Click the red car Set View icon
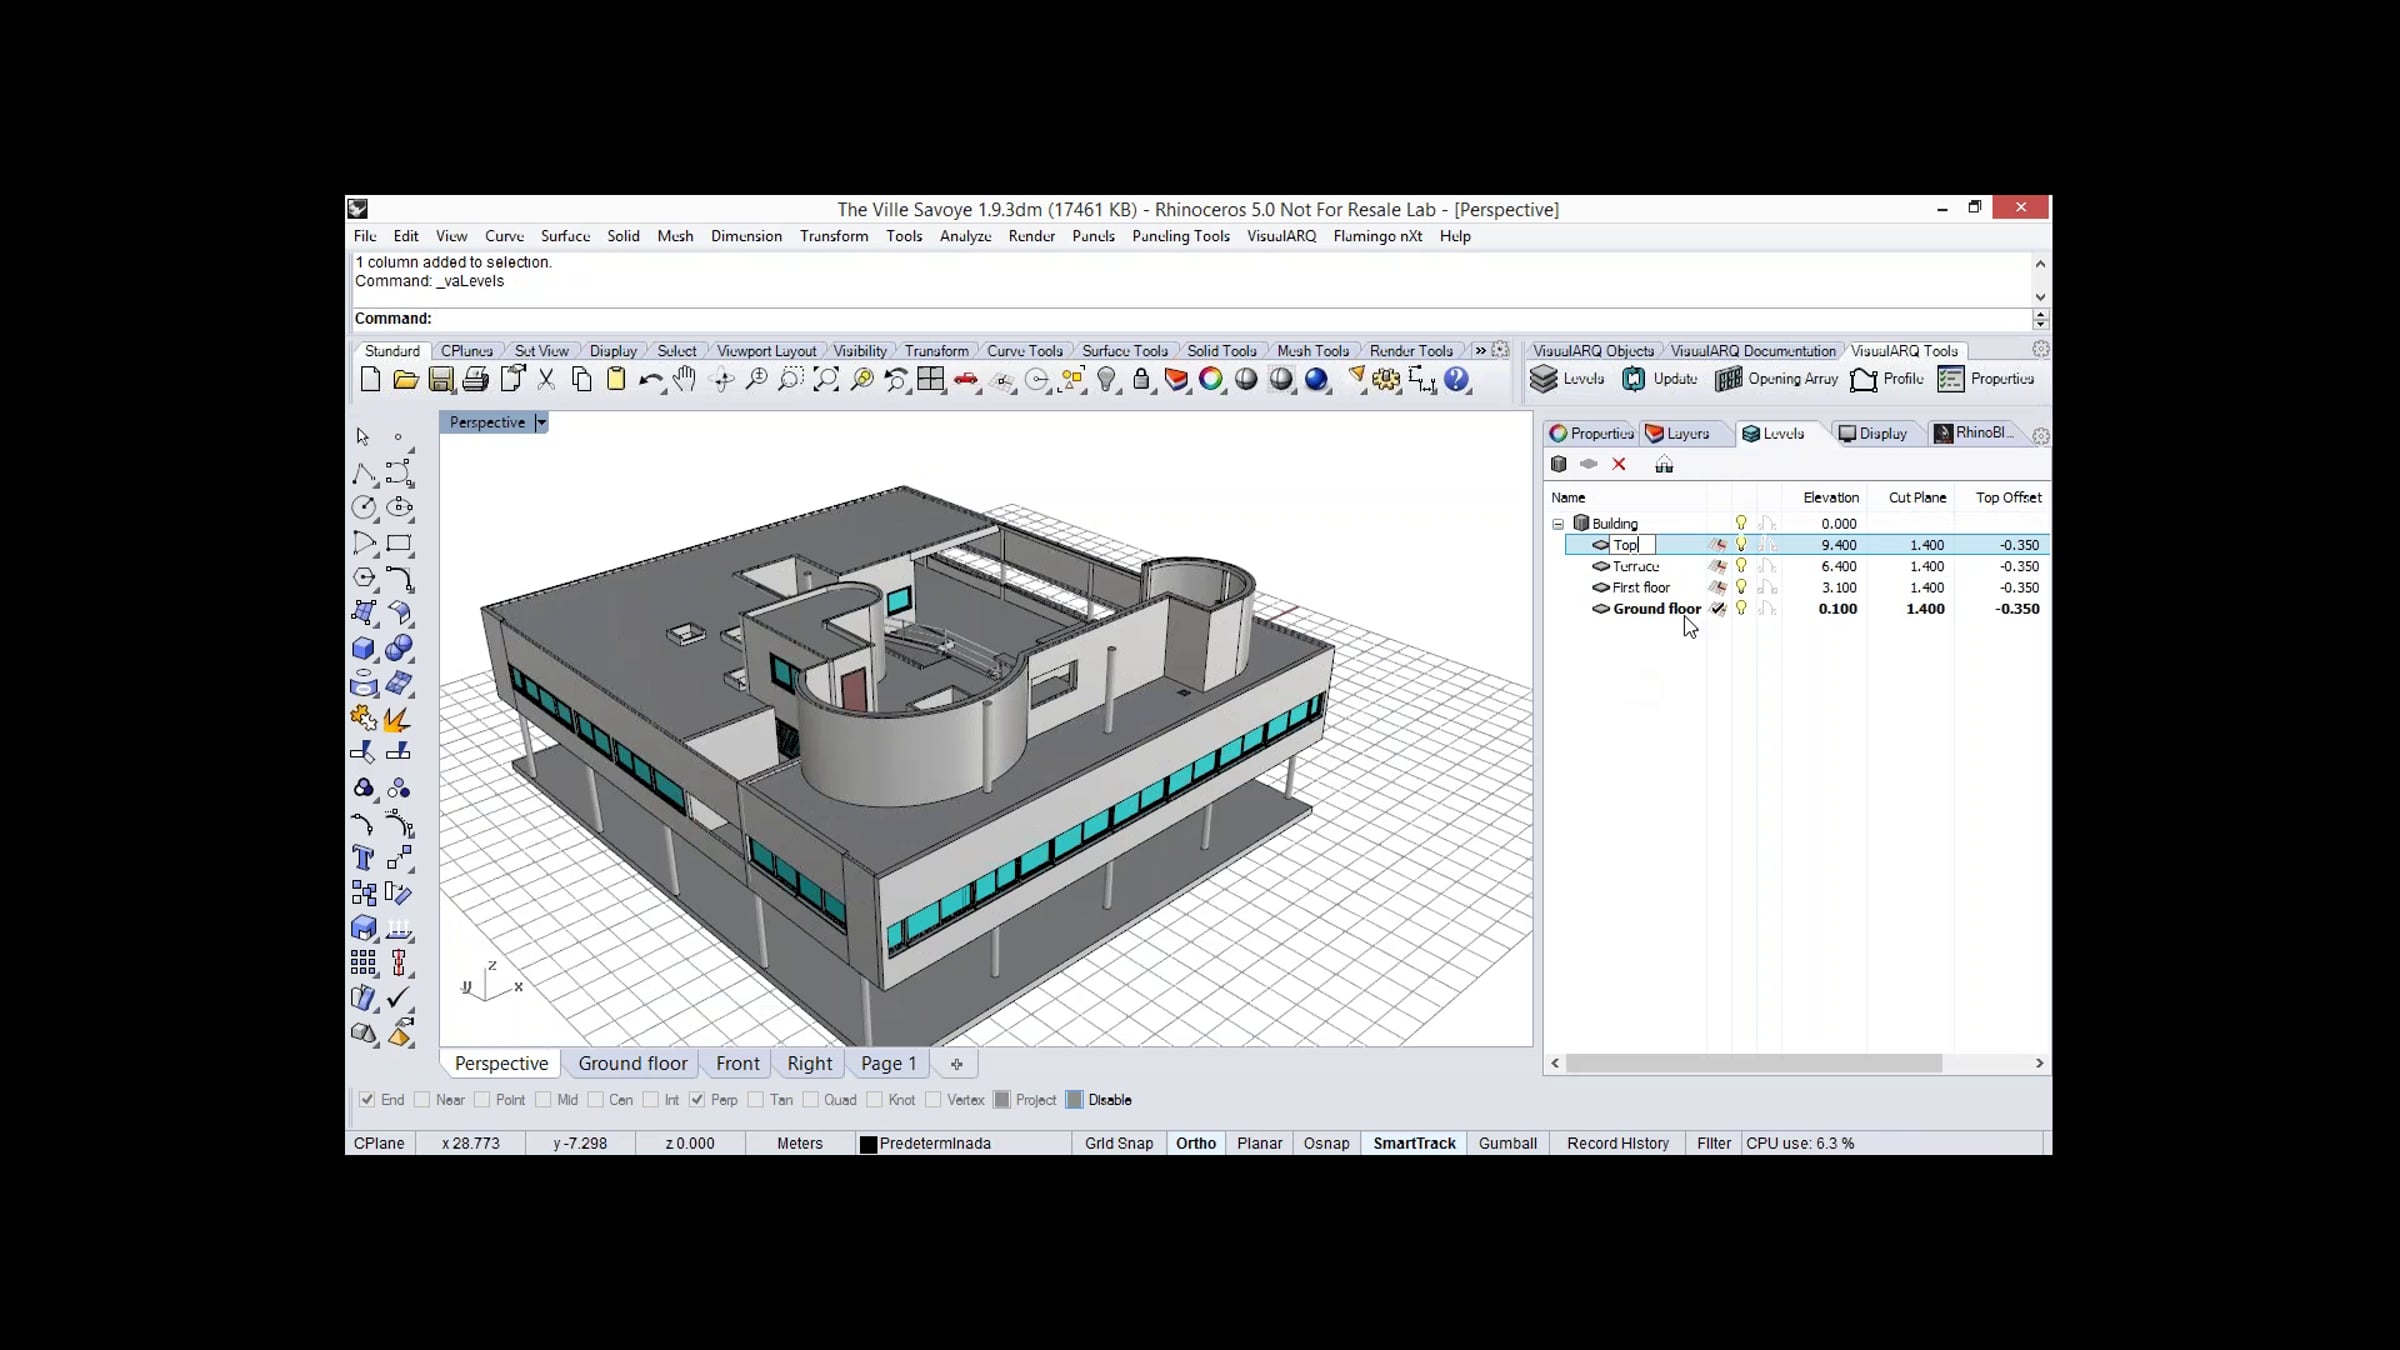The height and width of the screenshot is (1350, 2400). (966, 379)
